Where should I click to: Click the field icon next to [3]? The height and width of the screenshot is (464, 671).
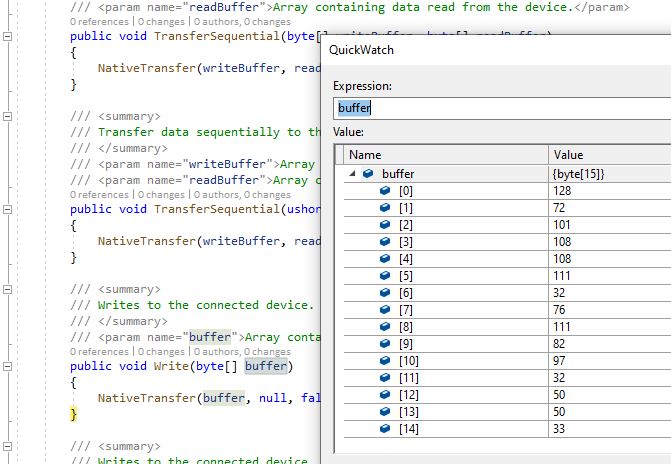click(385, 242)
